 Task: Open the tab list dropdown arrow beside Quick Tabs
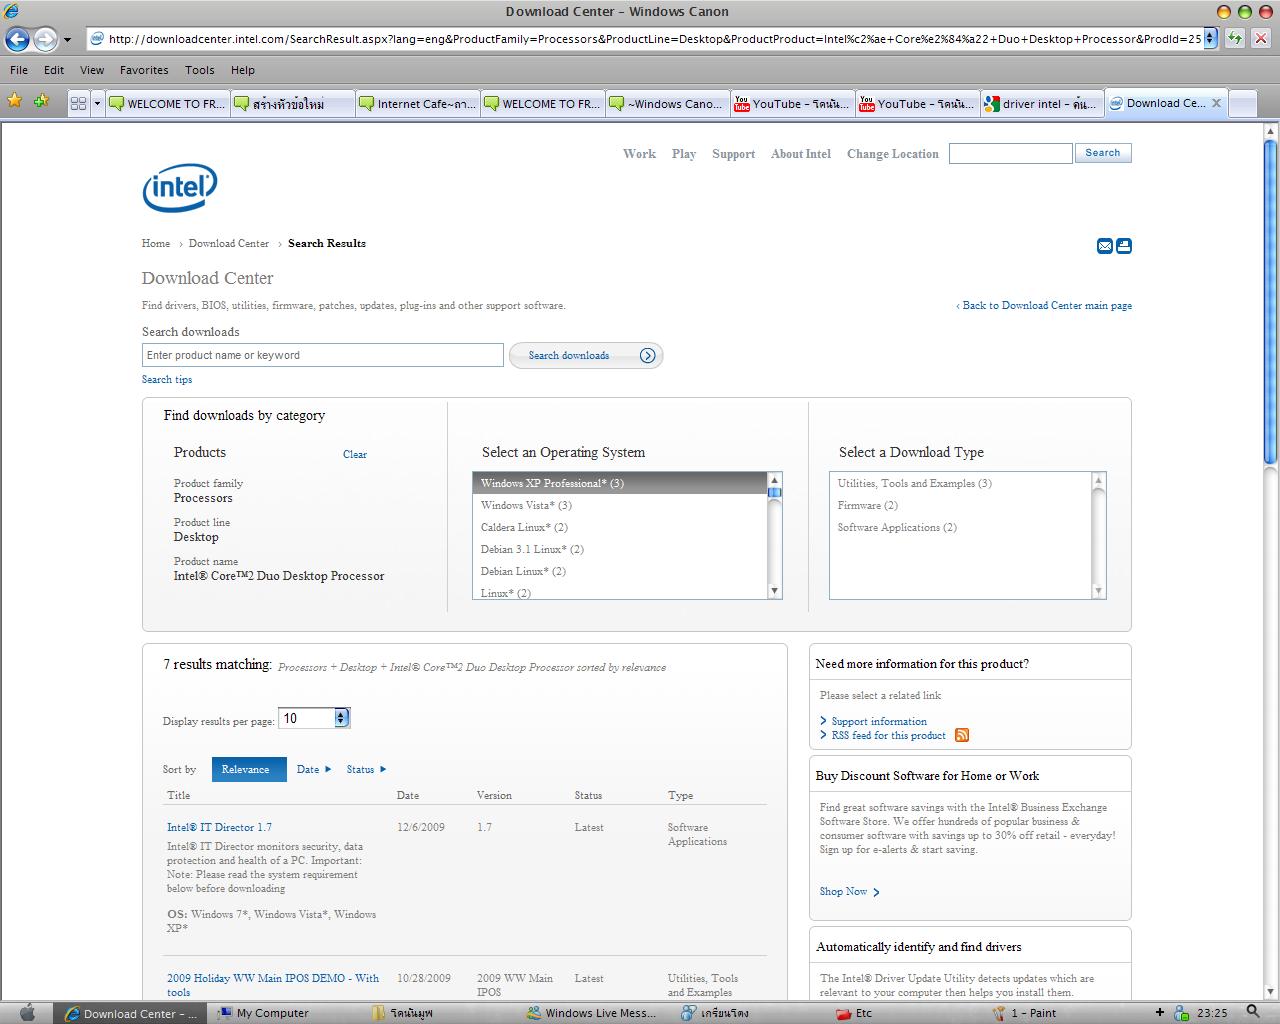[97, 103]
